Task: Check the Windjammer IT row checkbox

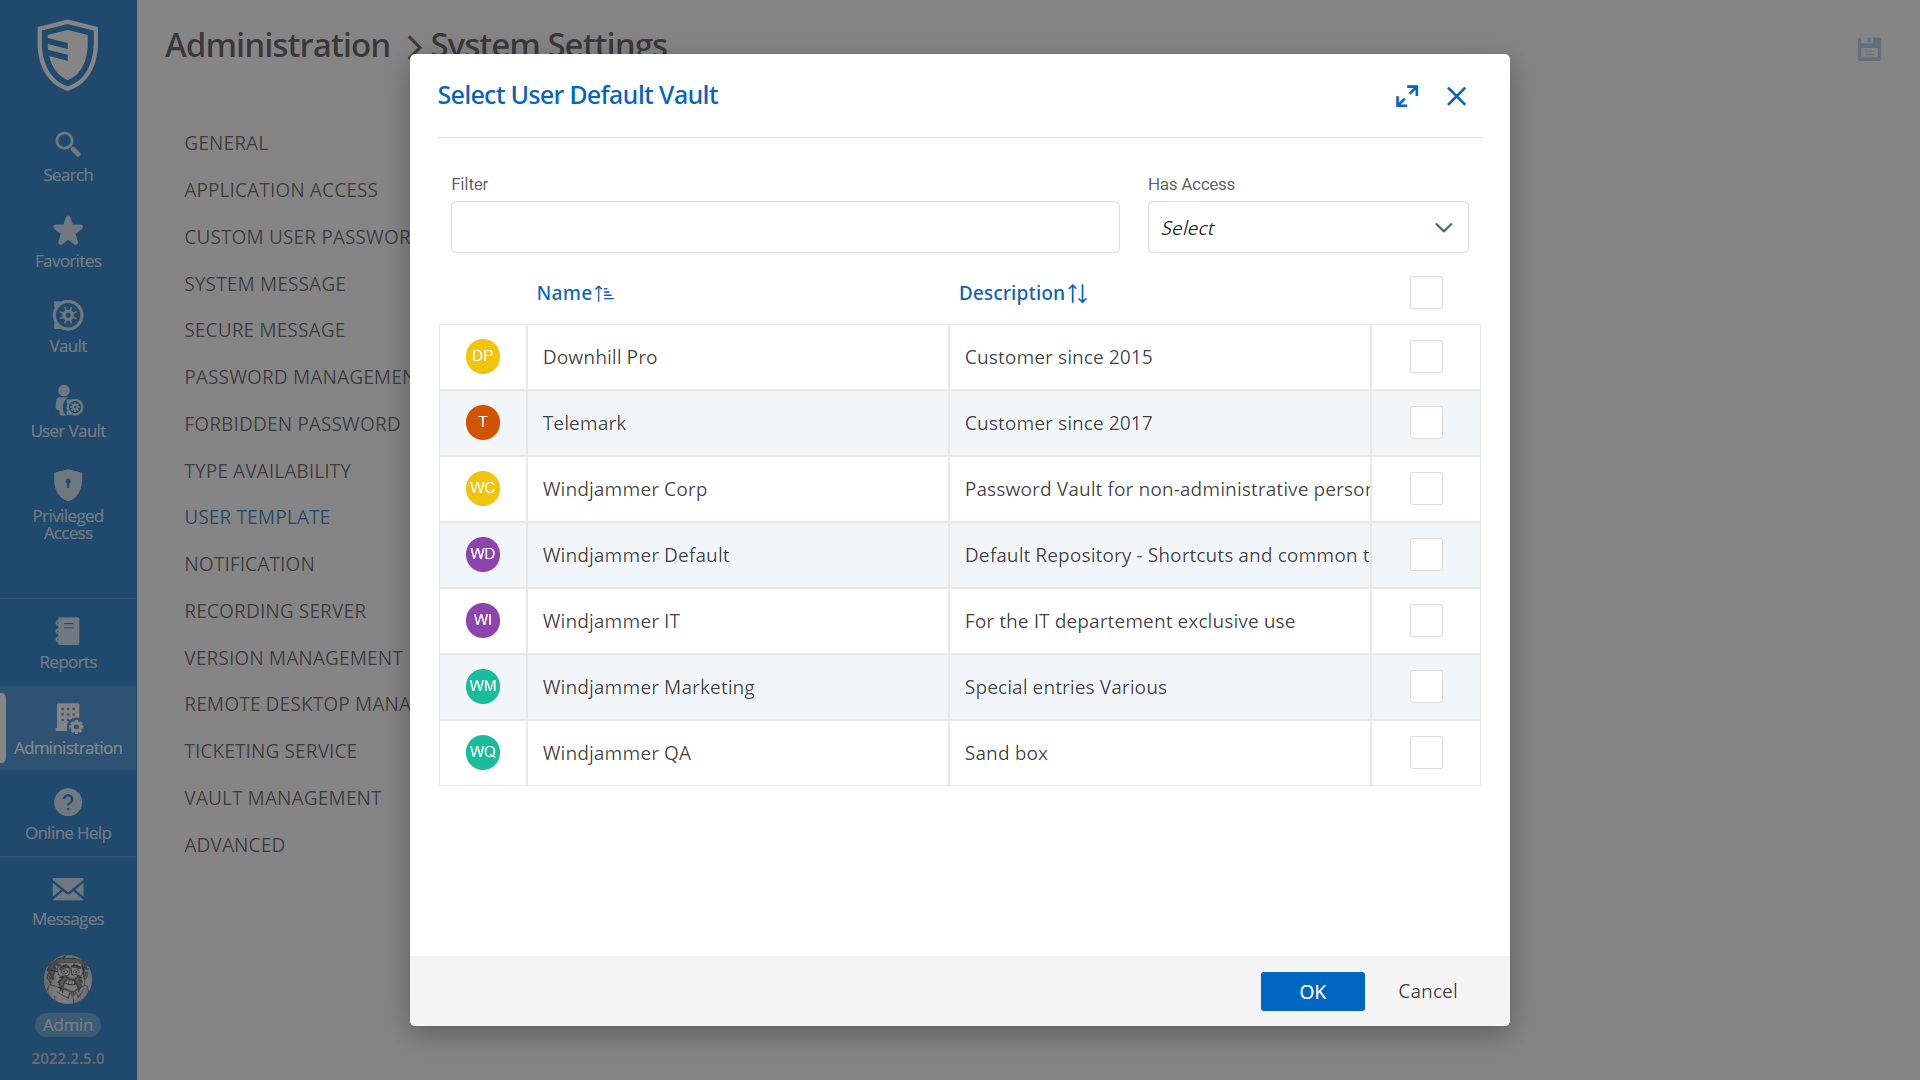Action: point(1426,621)
